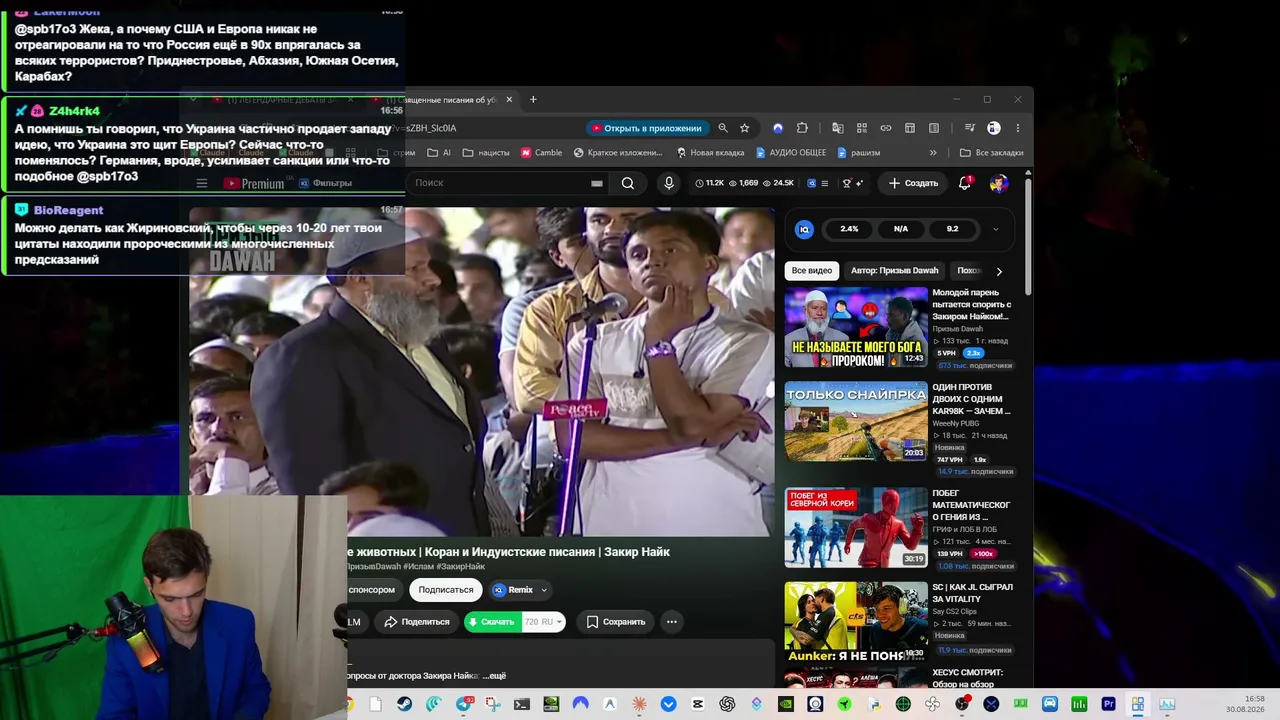The width and height of the screenshot is (1280, 720).
Task: Open the "Aunker: я не поня" thumbnail
Action: (x=856, y=621)
